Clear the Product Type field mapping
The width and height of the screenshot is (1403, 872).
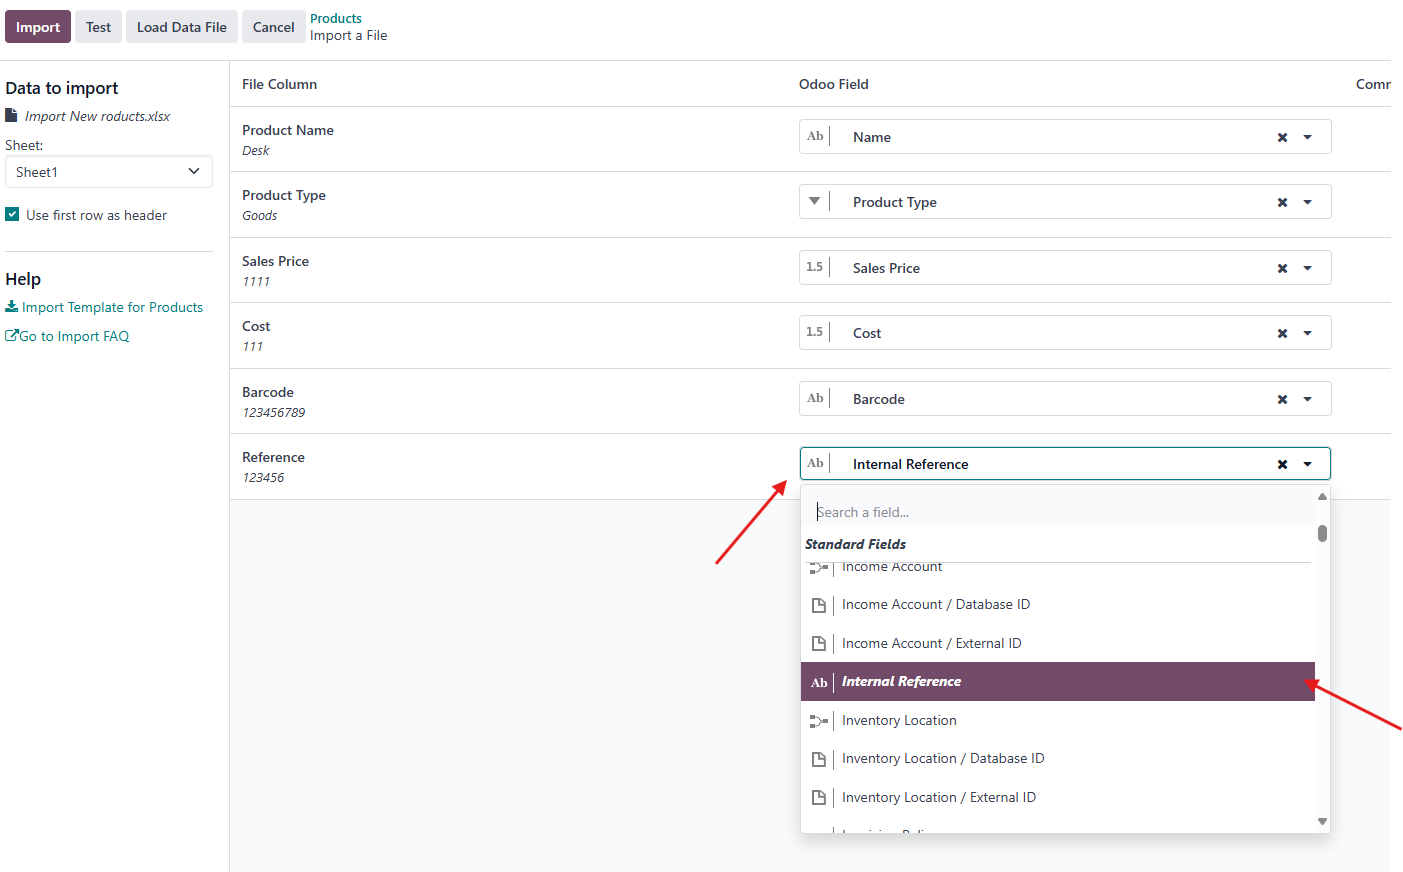[x=1282, y=203]
